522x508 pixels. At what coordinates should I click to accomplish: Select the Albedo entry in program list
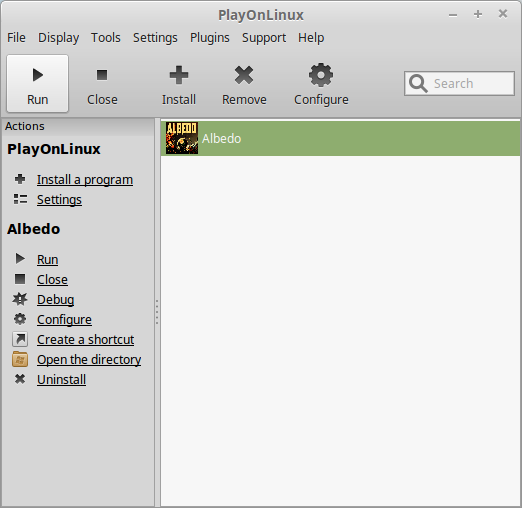tap(340, 138)
